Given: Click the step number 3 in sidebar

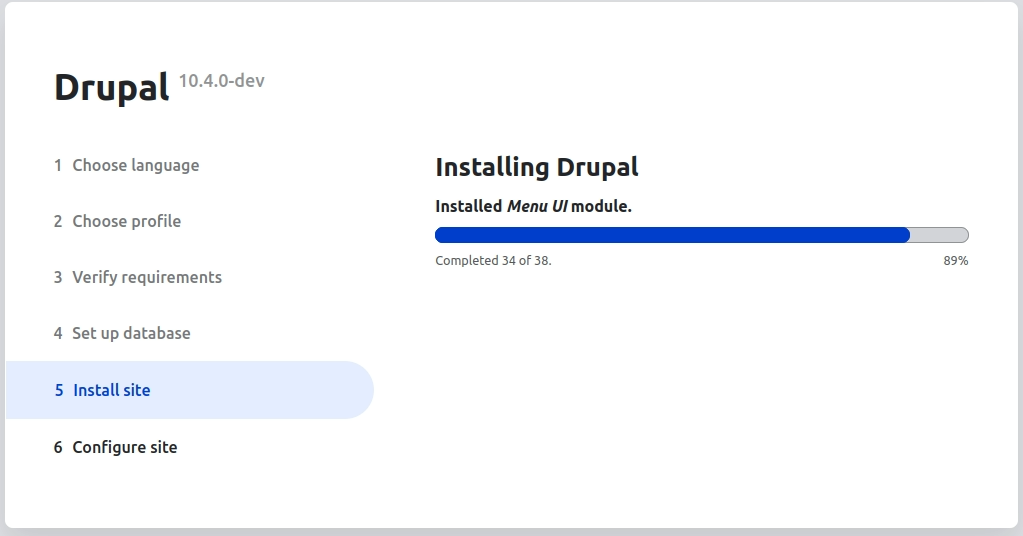Looking at the screenshot, I should (58, 278).
